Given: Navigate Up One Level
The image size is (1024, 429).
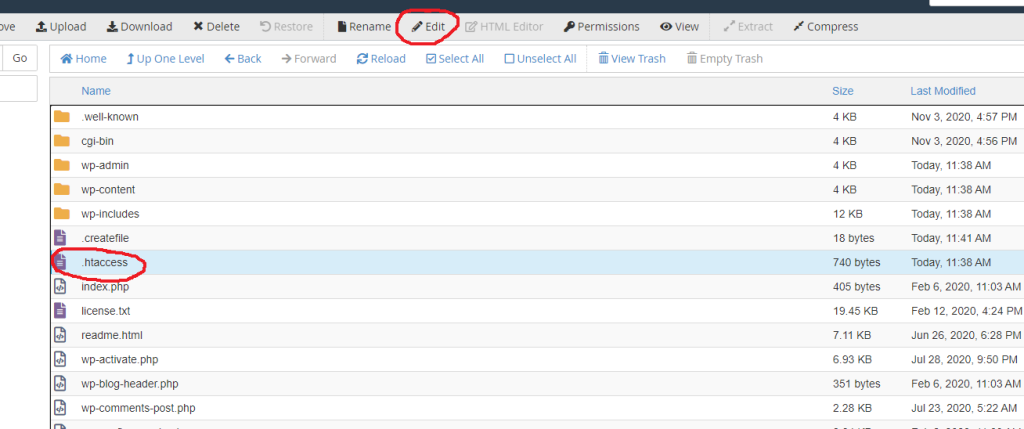Looking at the screenshot, I should [165, 59].
